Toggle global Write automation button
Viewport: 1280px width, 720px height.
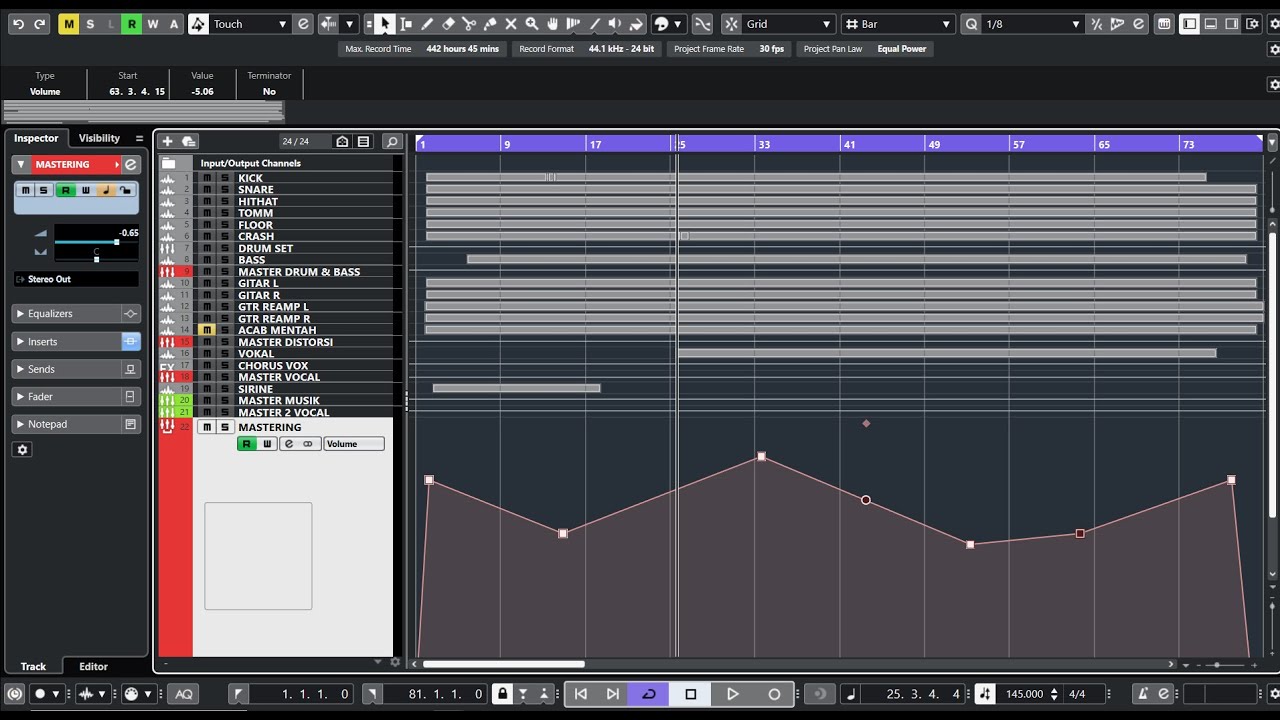(152, 24)
